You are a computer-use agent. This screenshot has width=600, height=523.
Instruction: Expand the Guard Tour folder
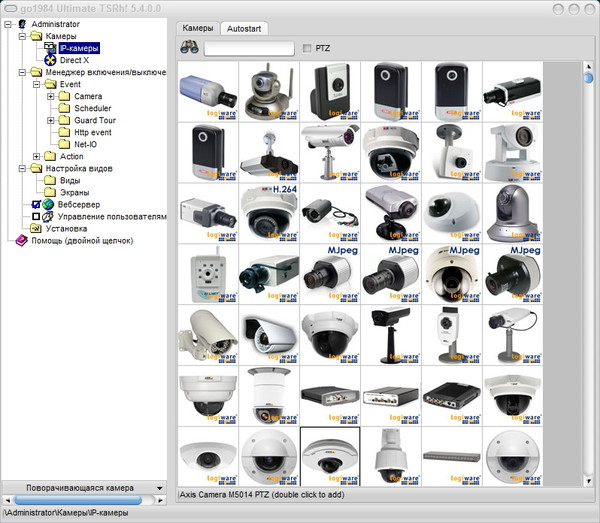point(50,120)
